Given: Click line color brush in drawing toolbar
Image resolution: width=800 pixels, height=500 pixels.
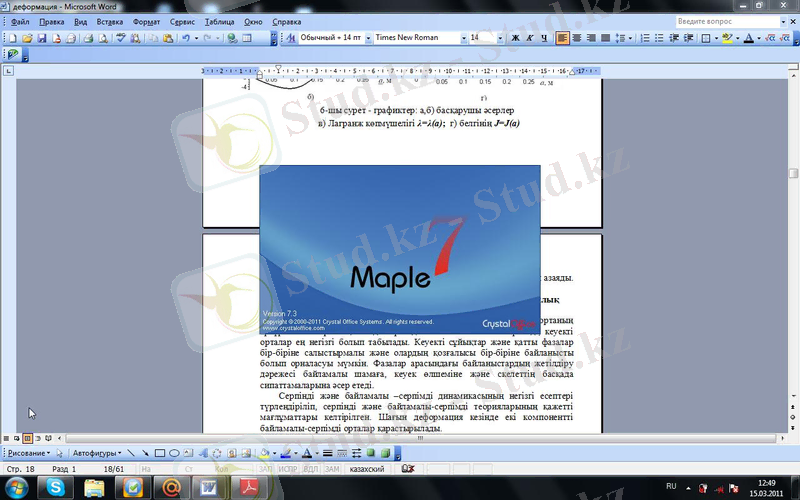Looking at the screenshot, I should [x=286, y=453].
